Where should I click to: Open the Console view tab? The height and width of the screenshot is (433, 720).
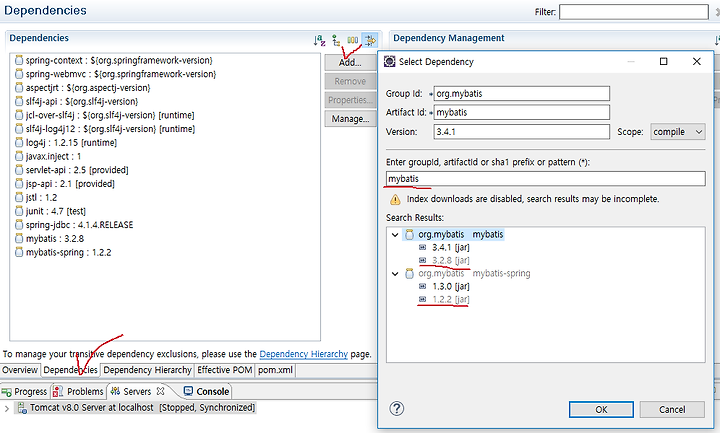click(x=206, y=391)
